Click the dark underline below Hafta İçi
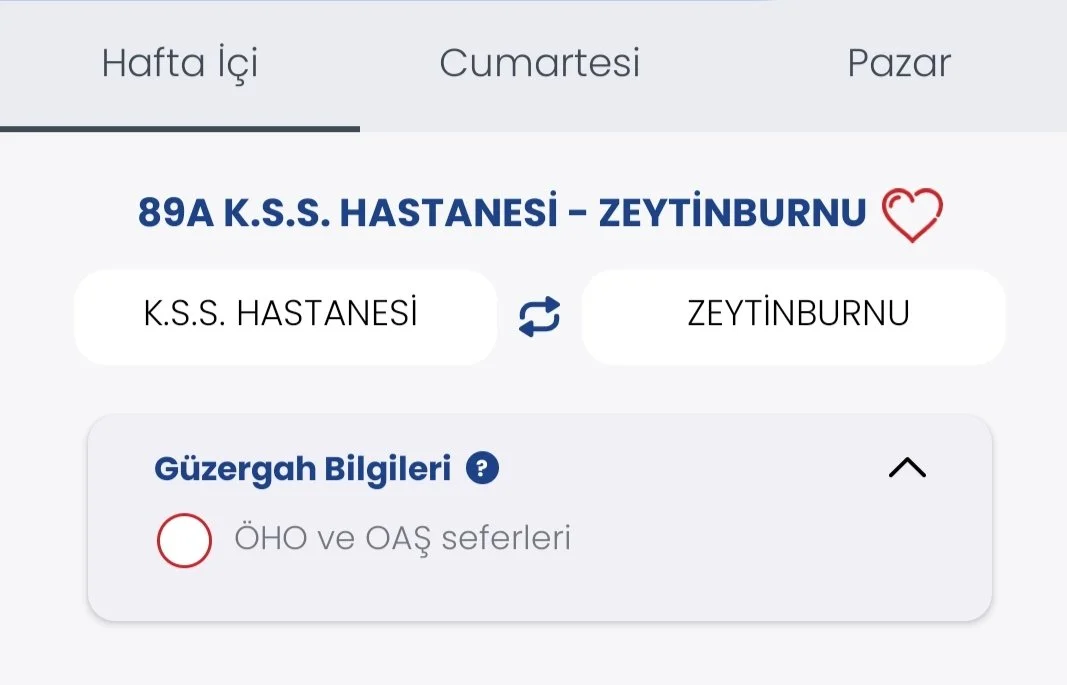Image resolution: width=1067 pixels, height=685 pixels. point(180,128)
